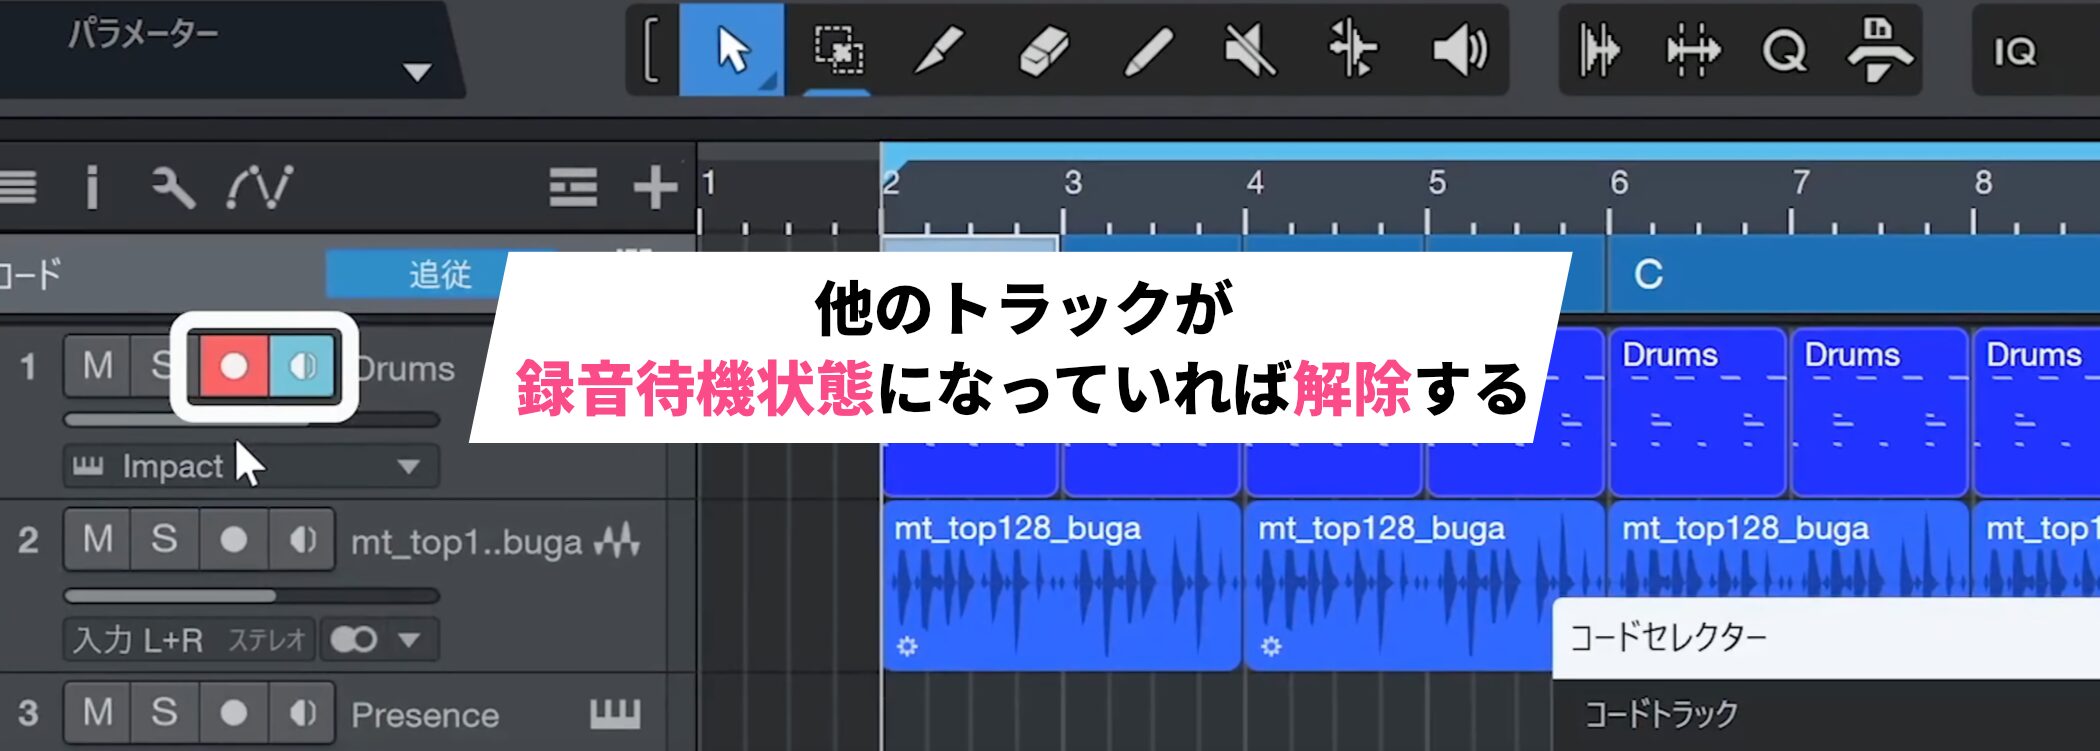Image resolution: width=2100 pixels, height=751 pixels.
Task: Disable record arm on Drums track
Action: [x=233, y=367]
